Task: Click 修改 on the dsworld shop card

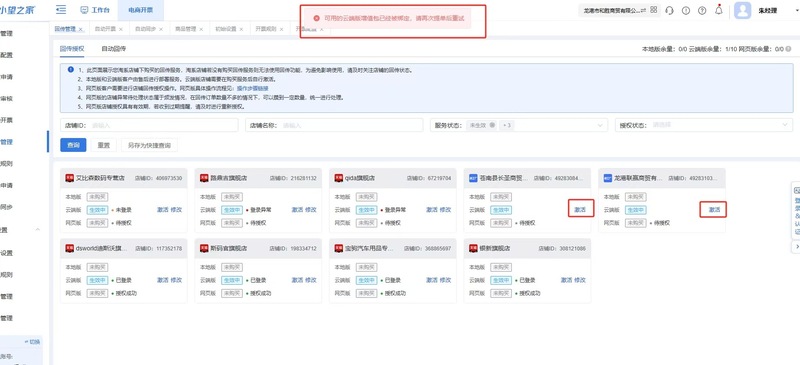Action: click(176, 280)
